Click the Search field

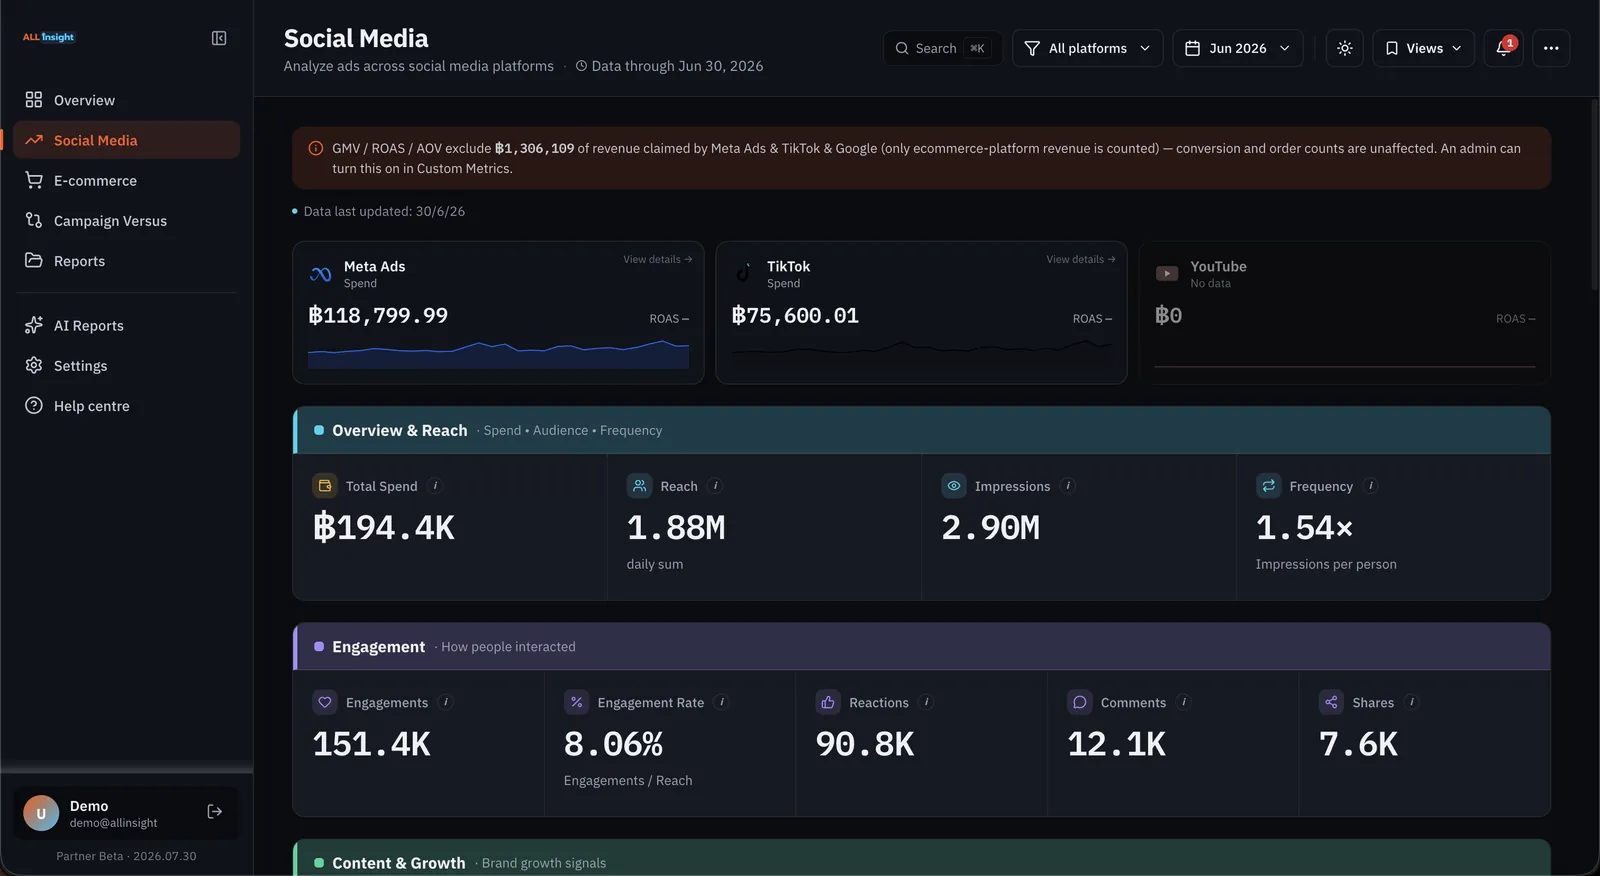click(943, 48)
